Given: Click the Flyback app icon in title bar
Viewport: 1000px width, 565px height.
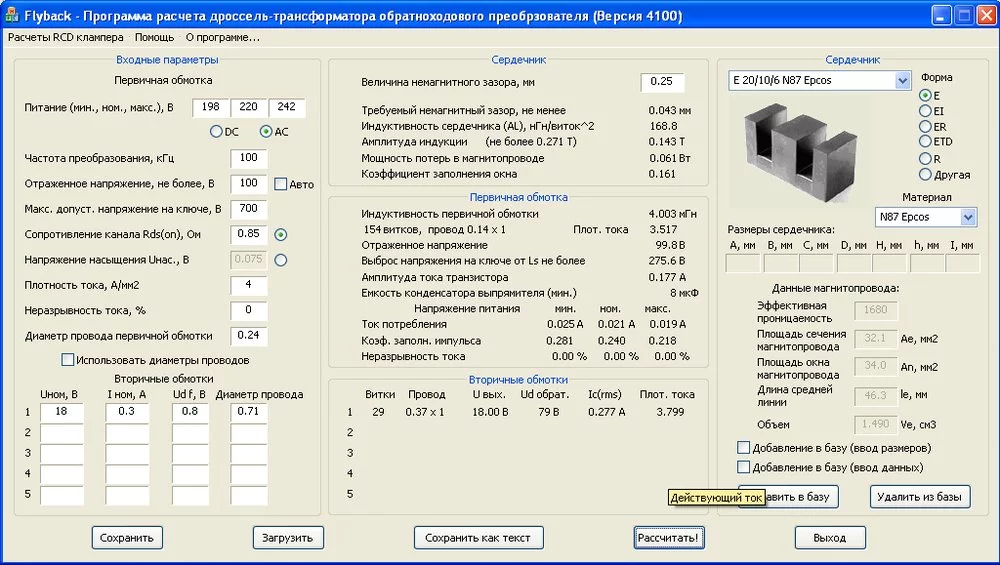Looking at the screenshot, I should click(x=12, y=15).
